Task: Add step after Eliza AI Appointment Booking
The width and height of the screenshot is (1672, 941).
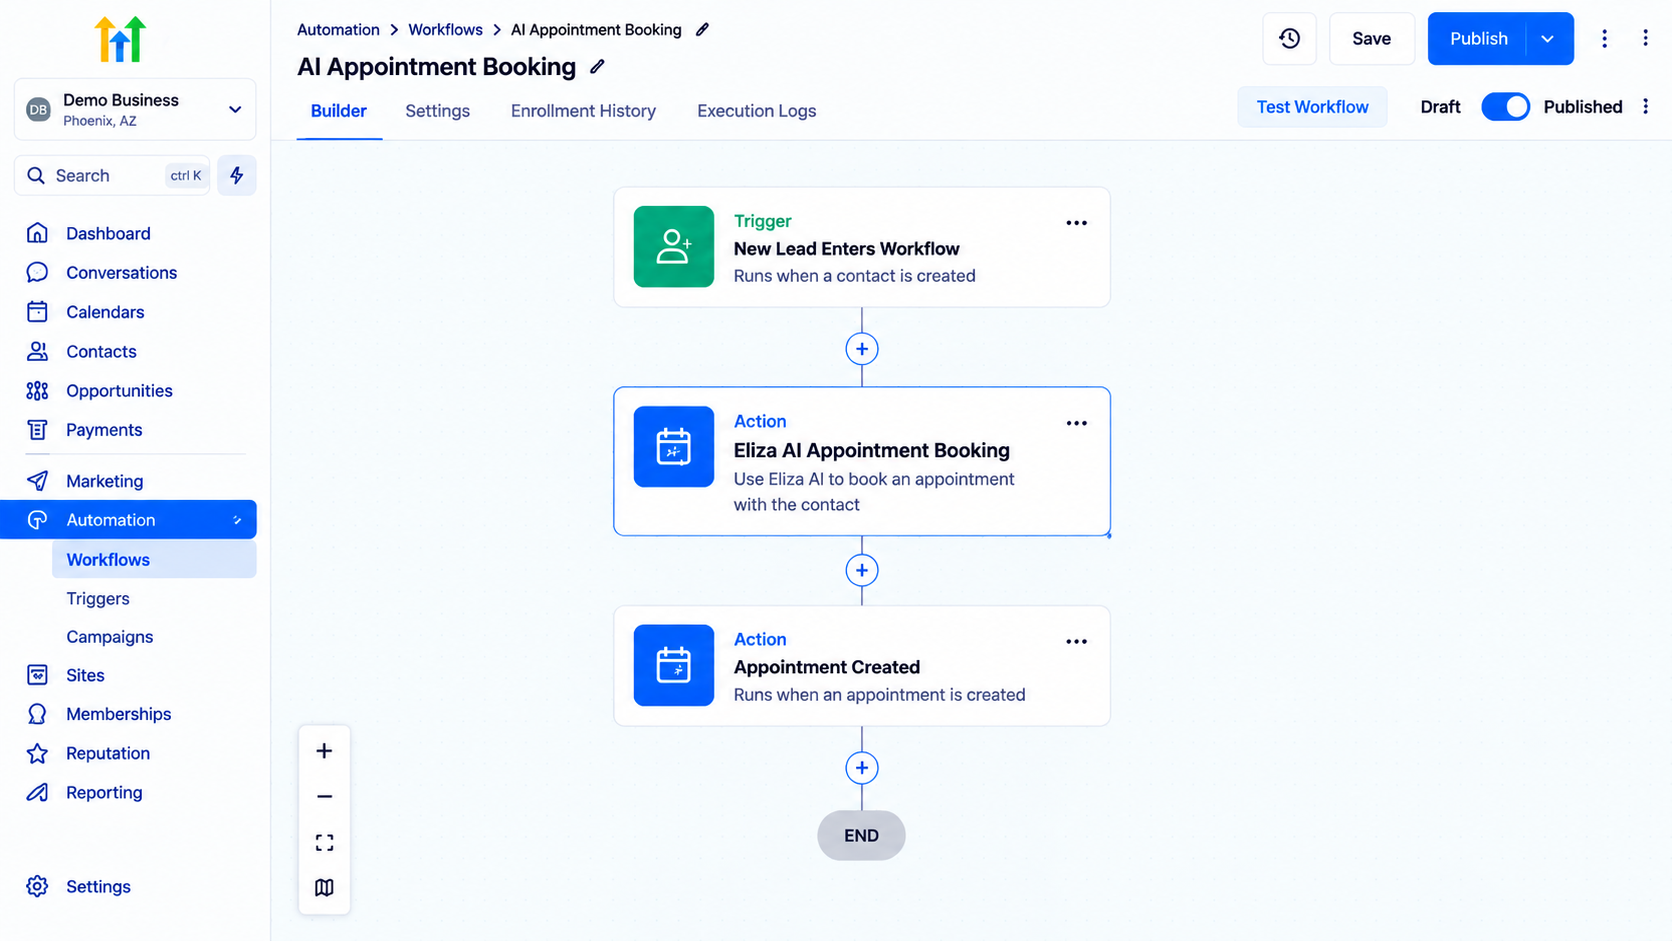Action: [862, 570]
